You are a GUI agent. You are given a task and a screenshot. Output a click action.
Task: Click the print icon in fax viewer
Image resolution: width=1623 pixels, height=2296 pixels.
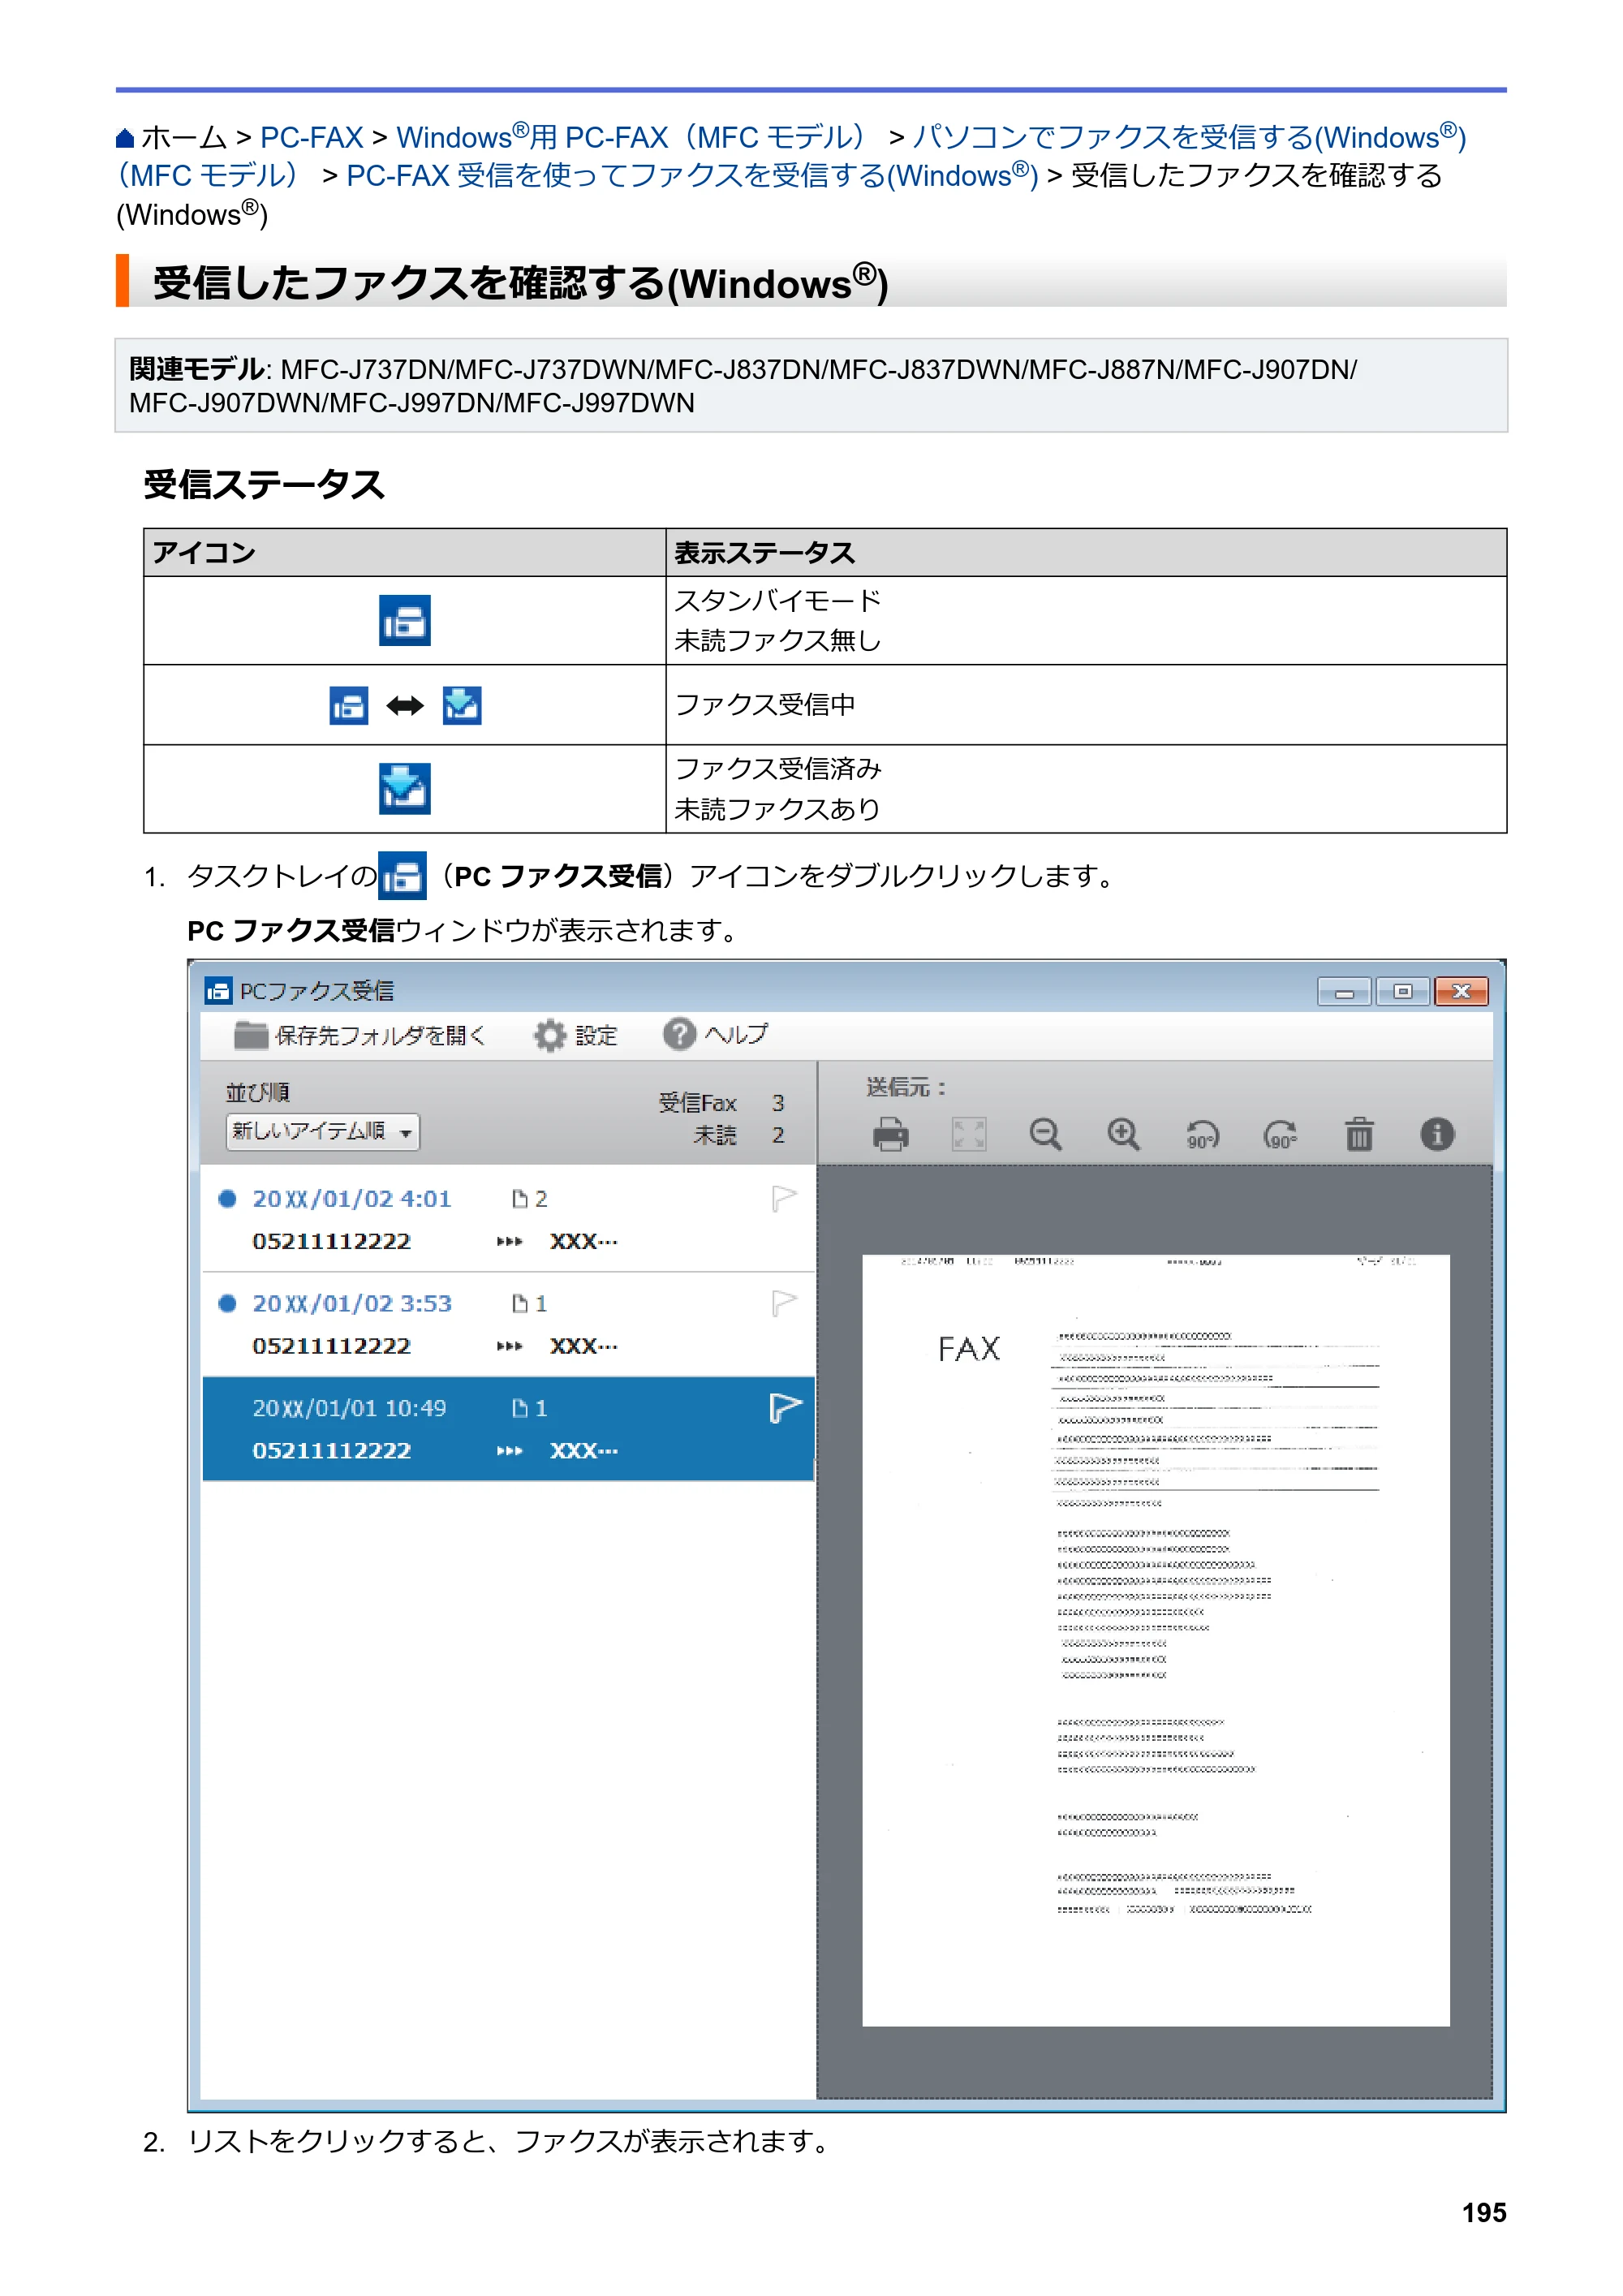[890, 1134]
